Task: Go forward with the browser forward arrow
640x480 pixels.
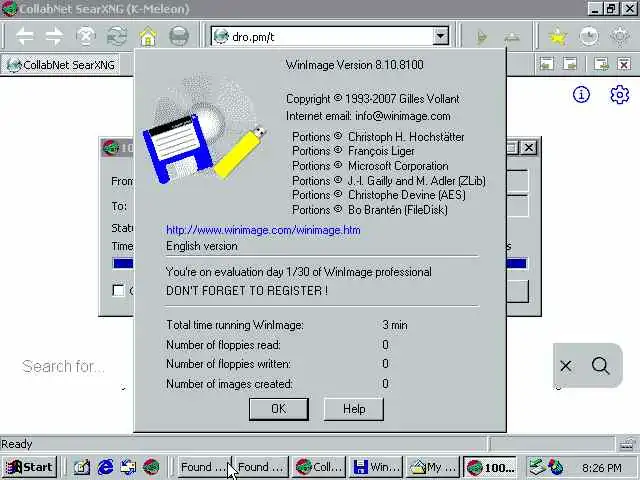Action: pos(54,37)
